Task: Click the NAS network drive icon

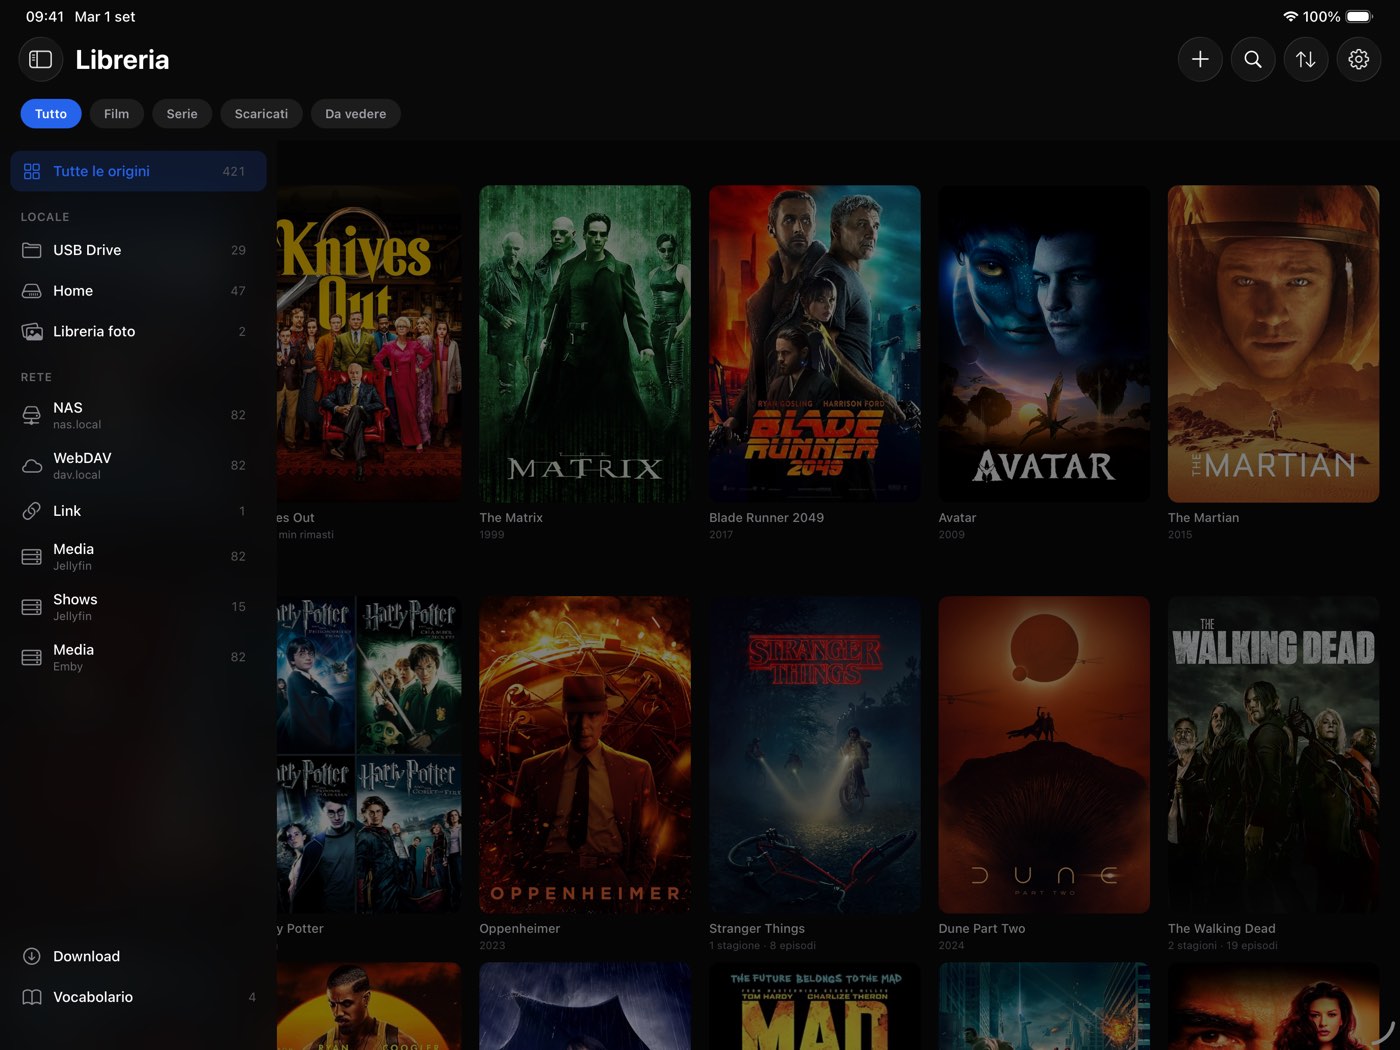Action: [32, 415]
